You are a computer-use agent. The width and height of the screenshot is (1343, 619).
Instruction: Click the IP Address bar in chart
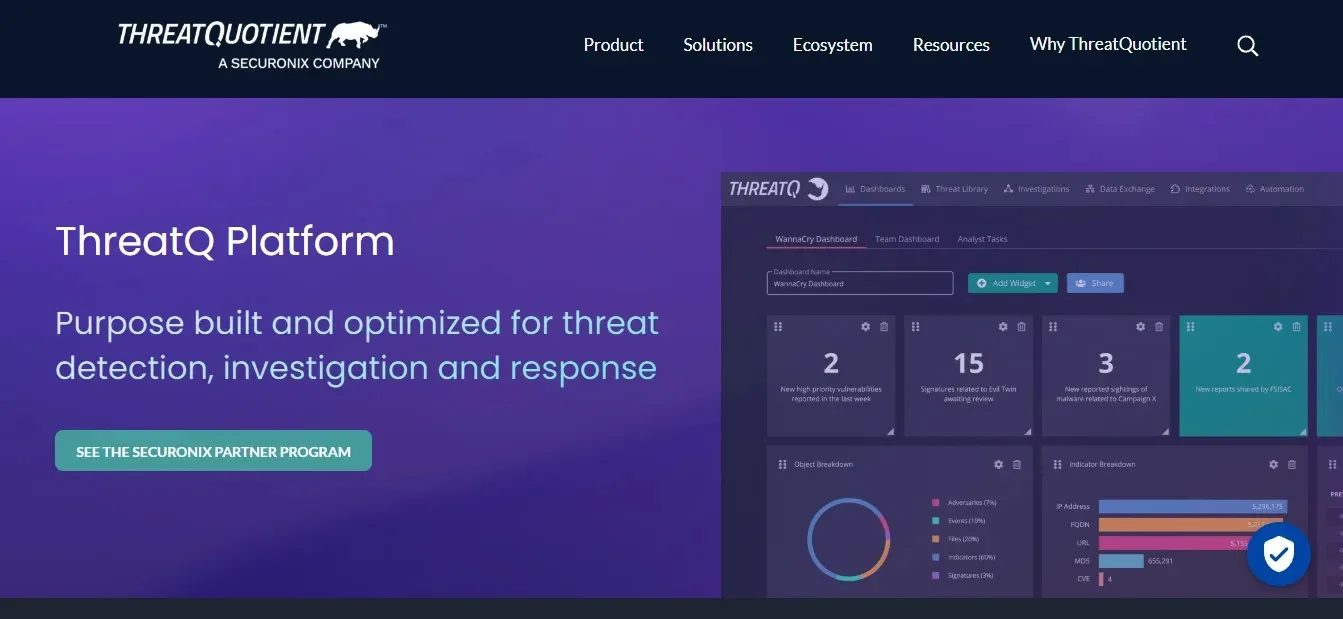[1192, 507]
